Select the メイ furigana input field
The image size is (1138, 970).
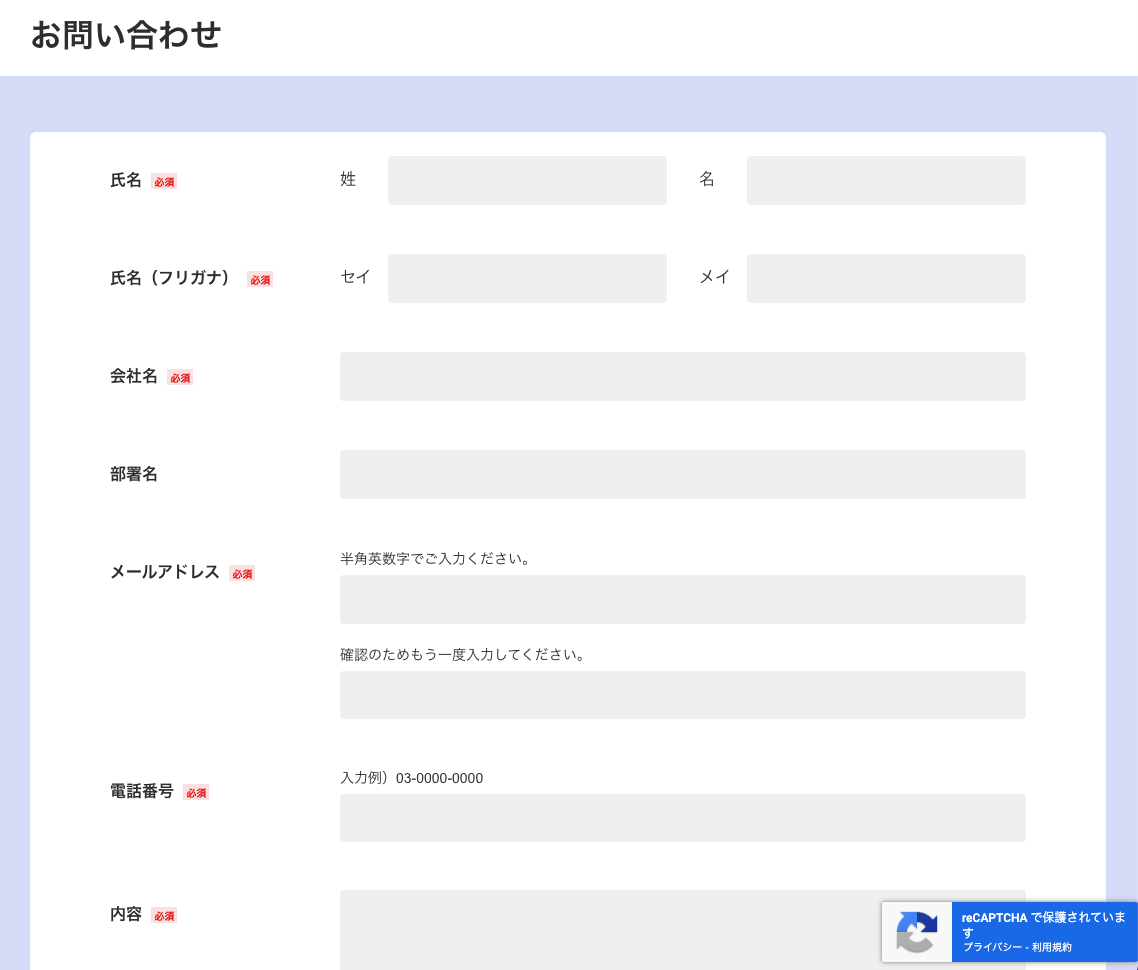886,278
